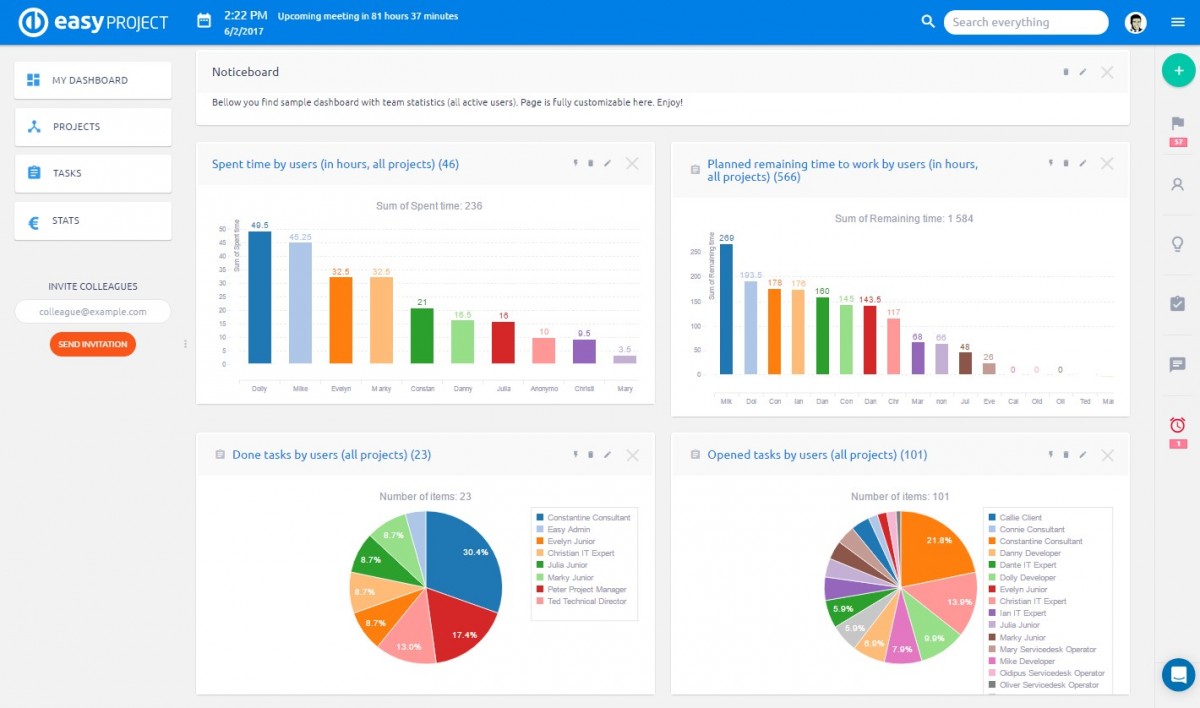Close the Done tasks by users widget
The height and width of the screenshot is (708, 1200).
pyautogui.click(x=632, y=454)
